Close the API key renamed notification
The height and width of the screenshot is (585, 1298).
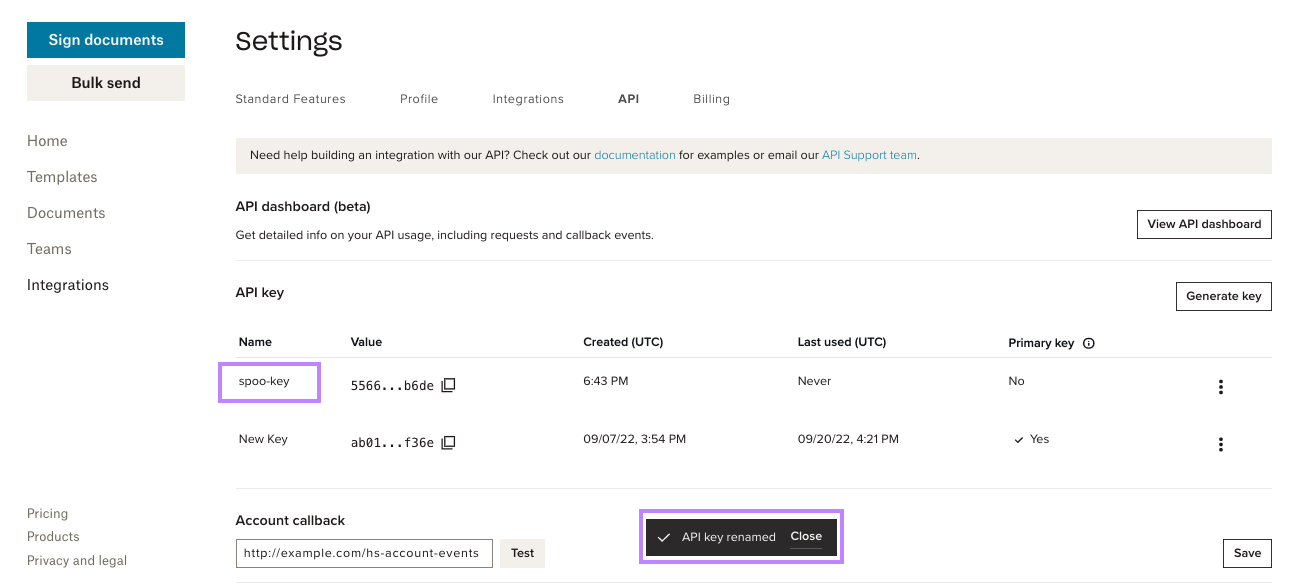pyautogui.click(x=806, y=536)
